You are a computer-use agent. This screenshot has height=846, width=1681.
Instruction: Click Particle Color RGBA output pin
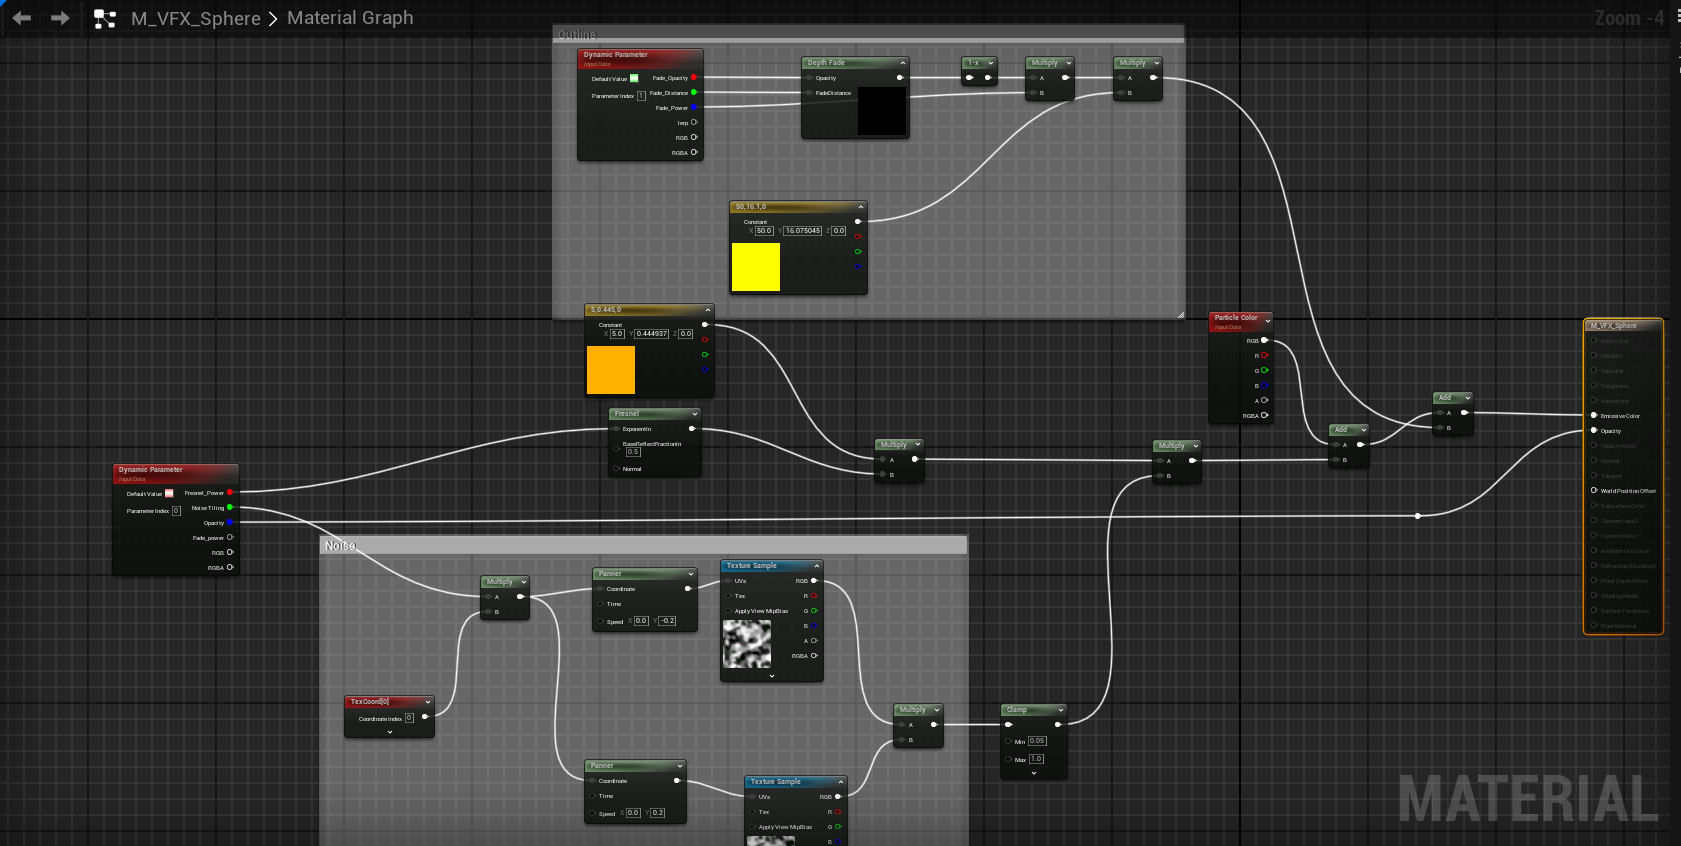(x=1265, y=415)
